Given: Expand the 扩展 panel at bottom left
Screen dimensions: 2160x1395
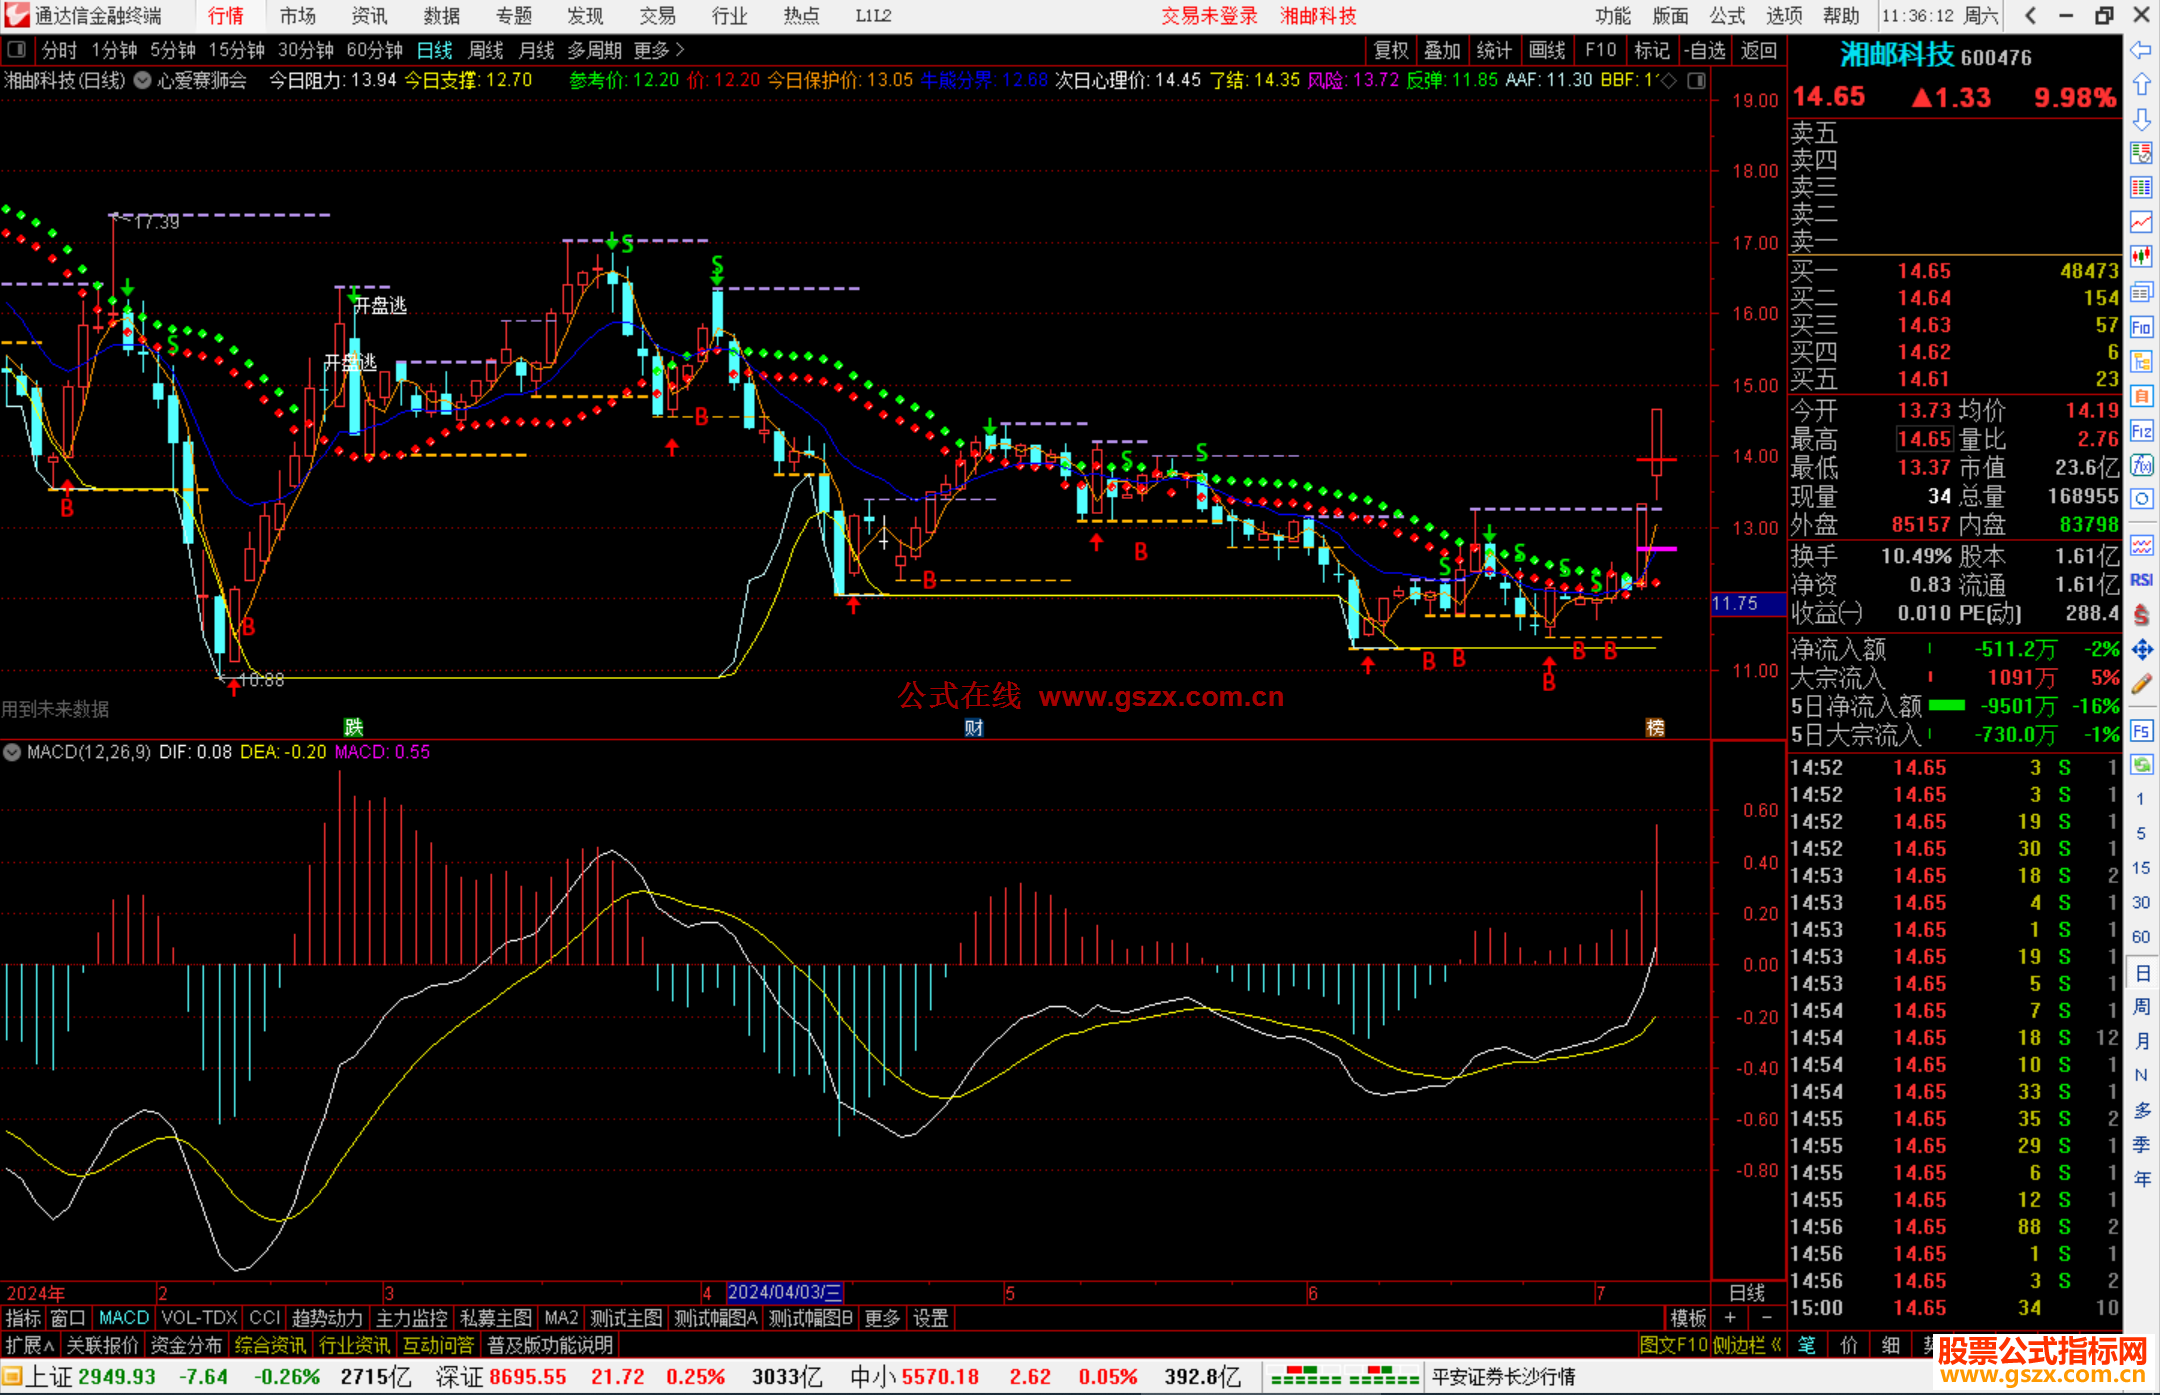Looking at the screenshot, I should click(30, 1345).
